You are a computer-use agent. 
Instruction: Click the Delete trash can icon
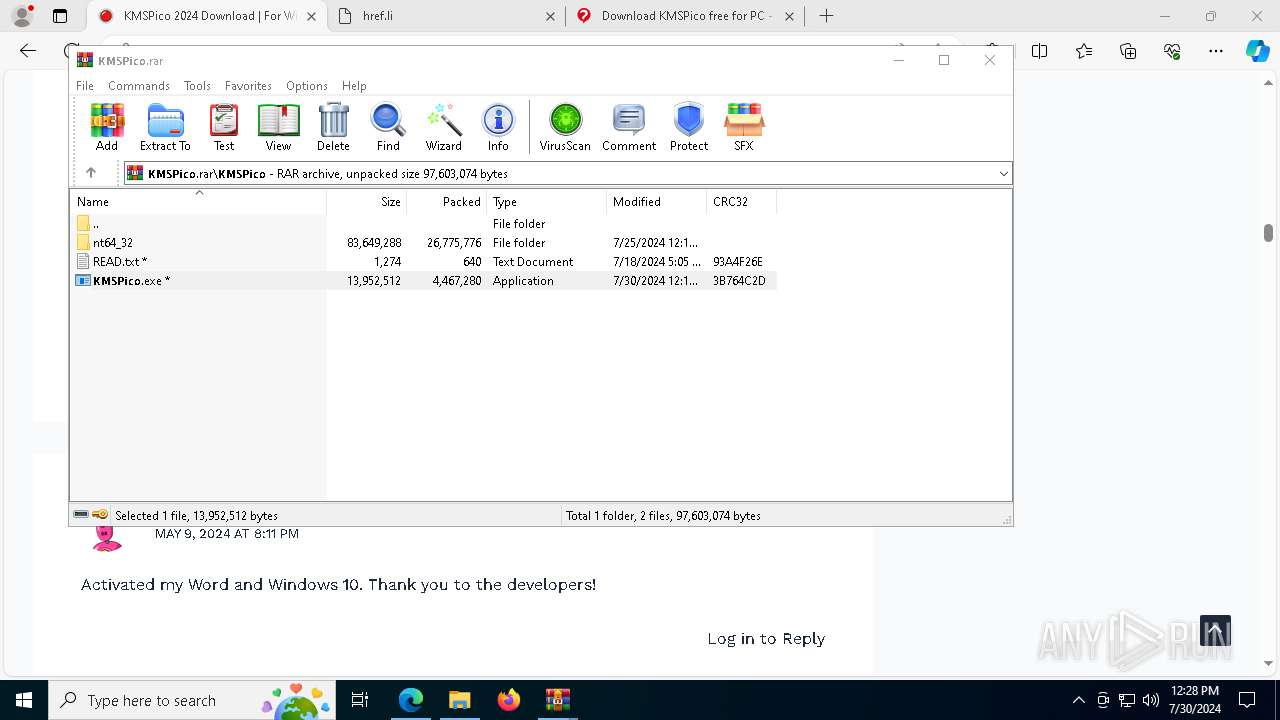(x=333, y=127)
